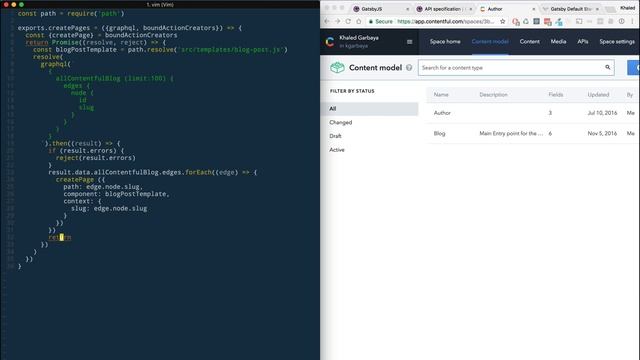Click the circled info extension icon

point(621,21)
